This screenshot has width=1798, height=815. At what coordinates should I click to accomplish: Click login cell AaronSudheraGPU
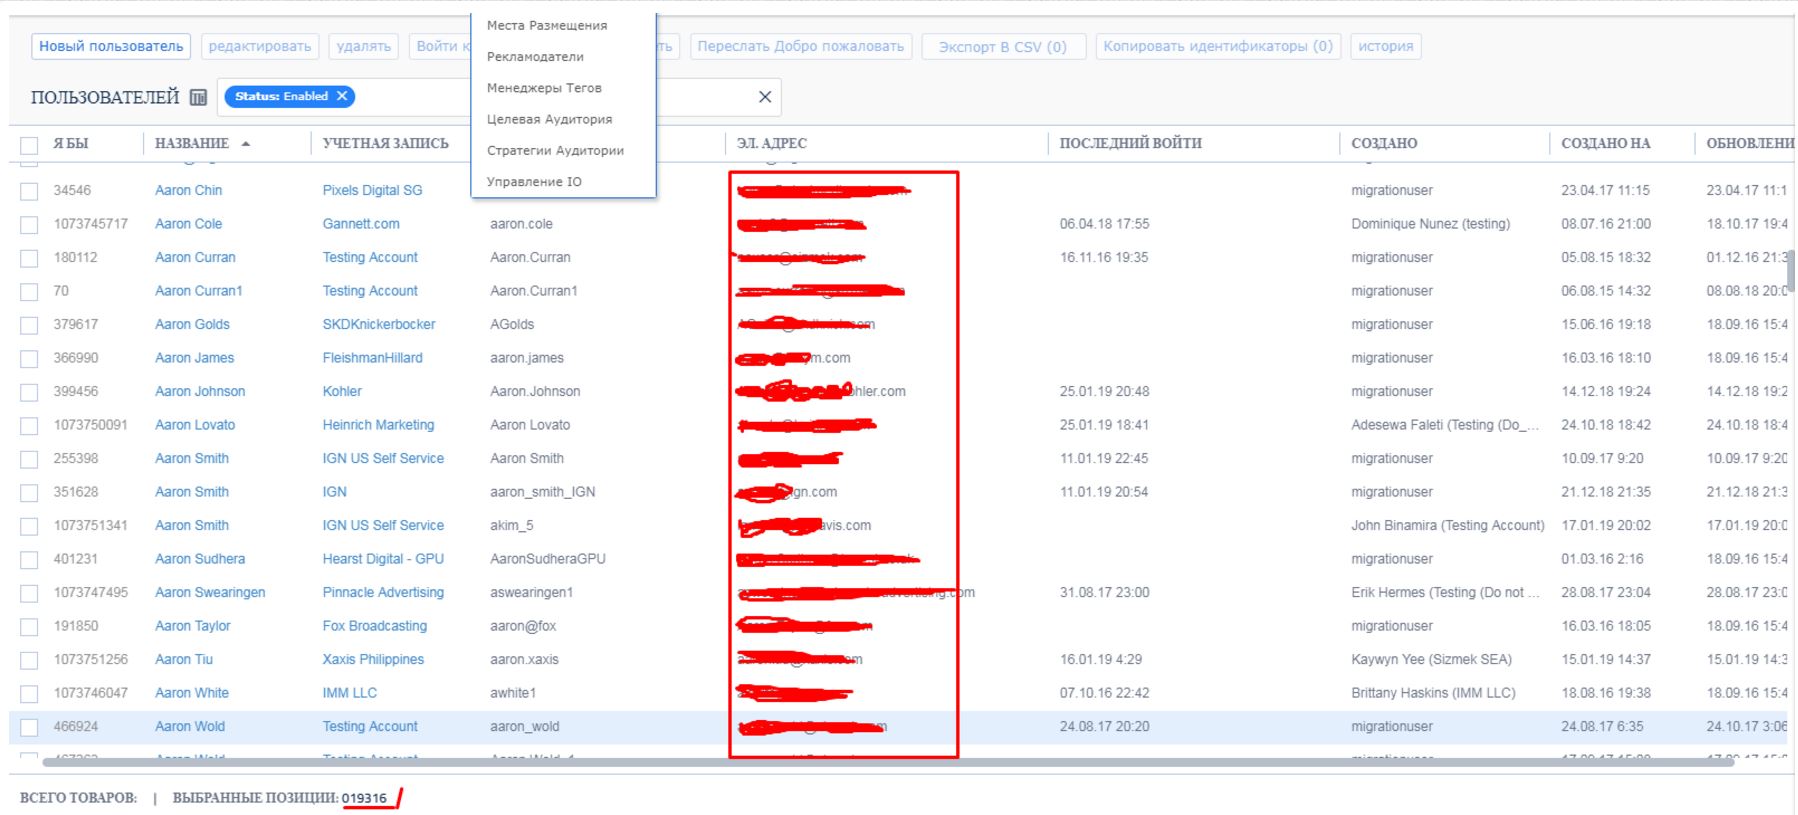[548, 559]
